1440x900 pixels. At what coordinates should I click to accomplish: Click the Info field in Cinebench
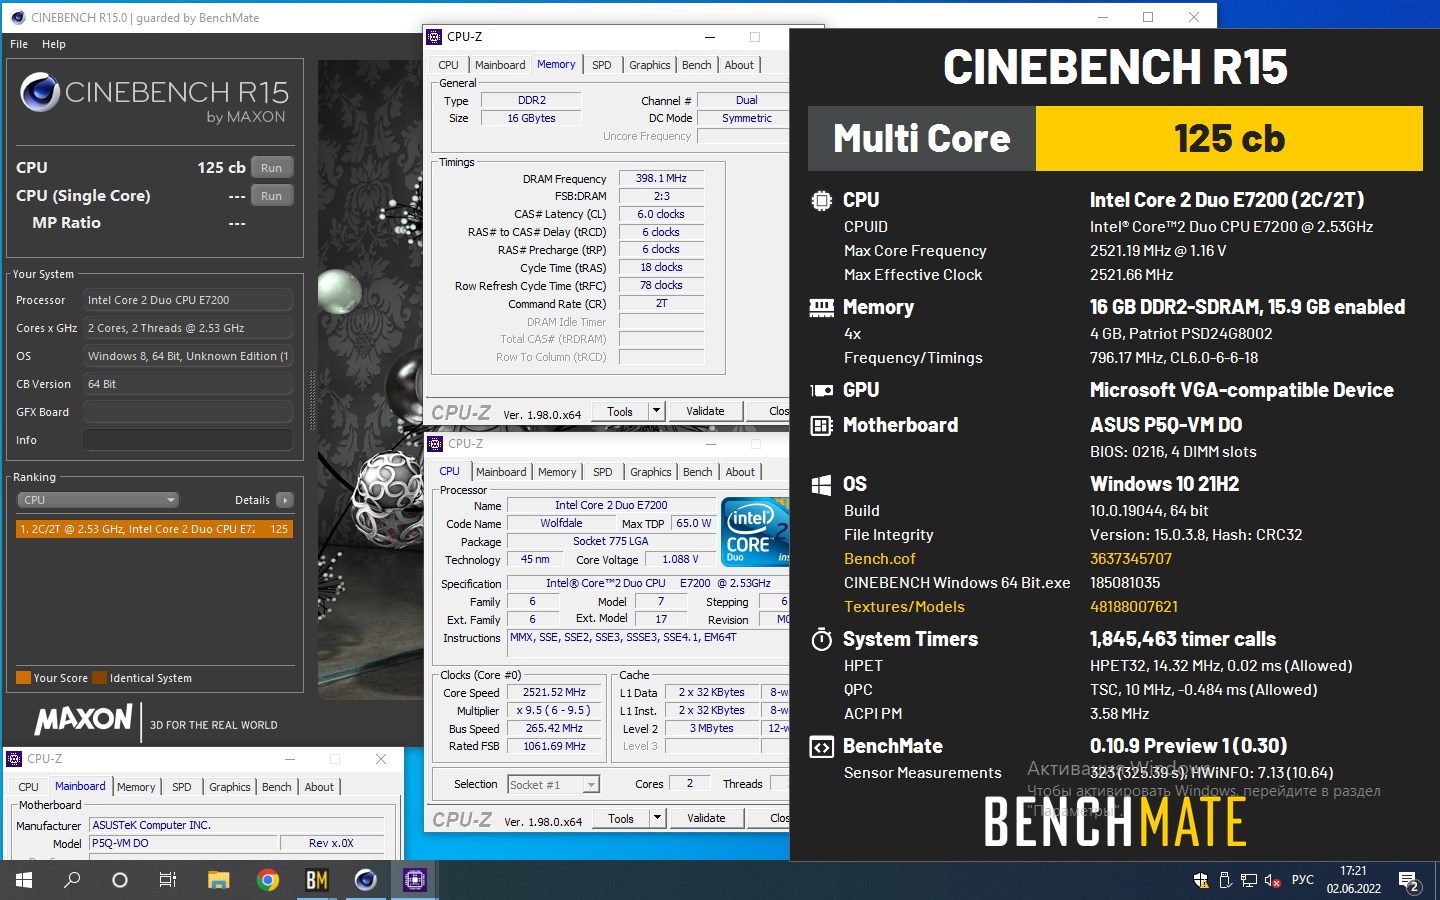click(188, 440)
